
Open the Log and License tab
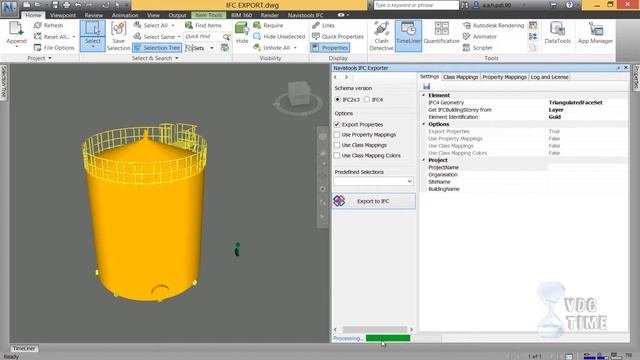[549, 77]
